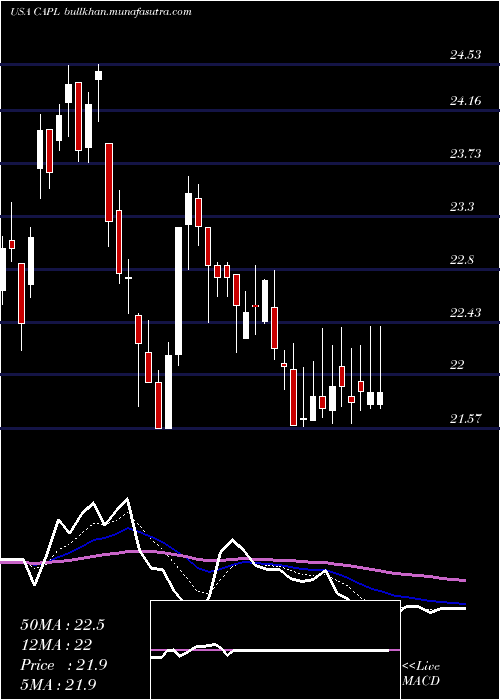Click the 22.43 price level label

466,312
